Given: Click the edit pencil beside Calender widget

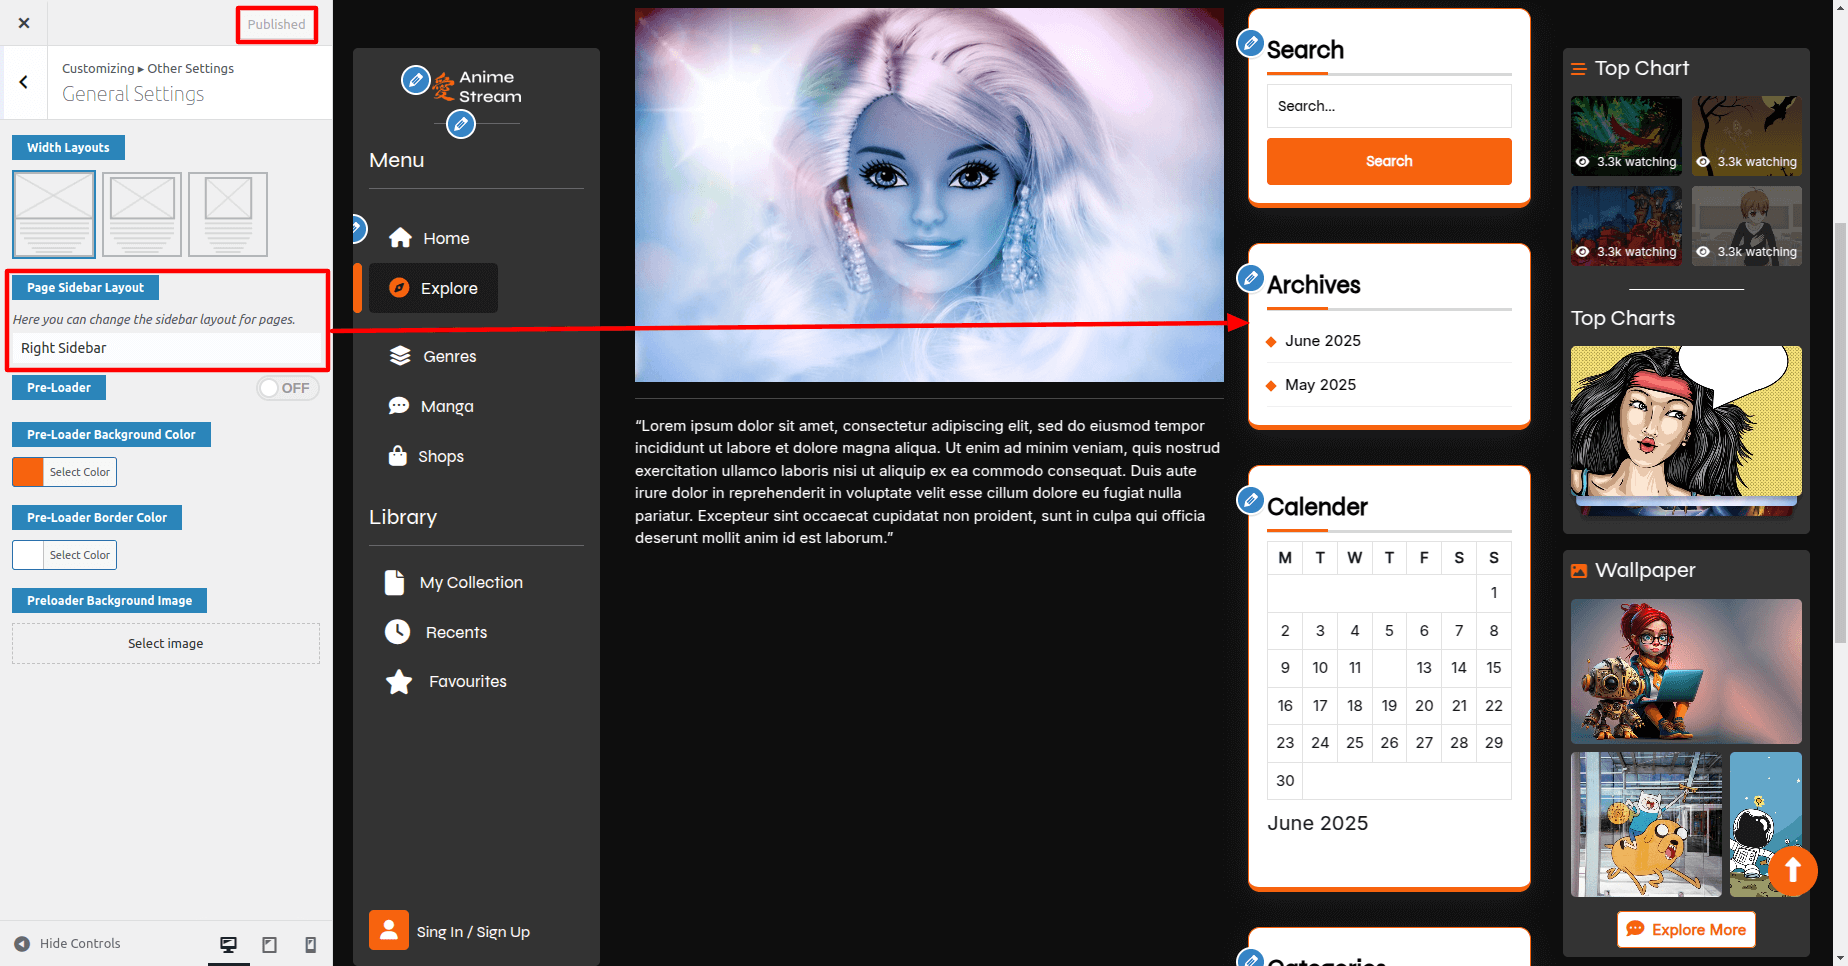Looking at the screenshot, I should click(x=1250, y=500).
